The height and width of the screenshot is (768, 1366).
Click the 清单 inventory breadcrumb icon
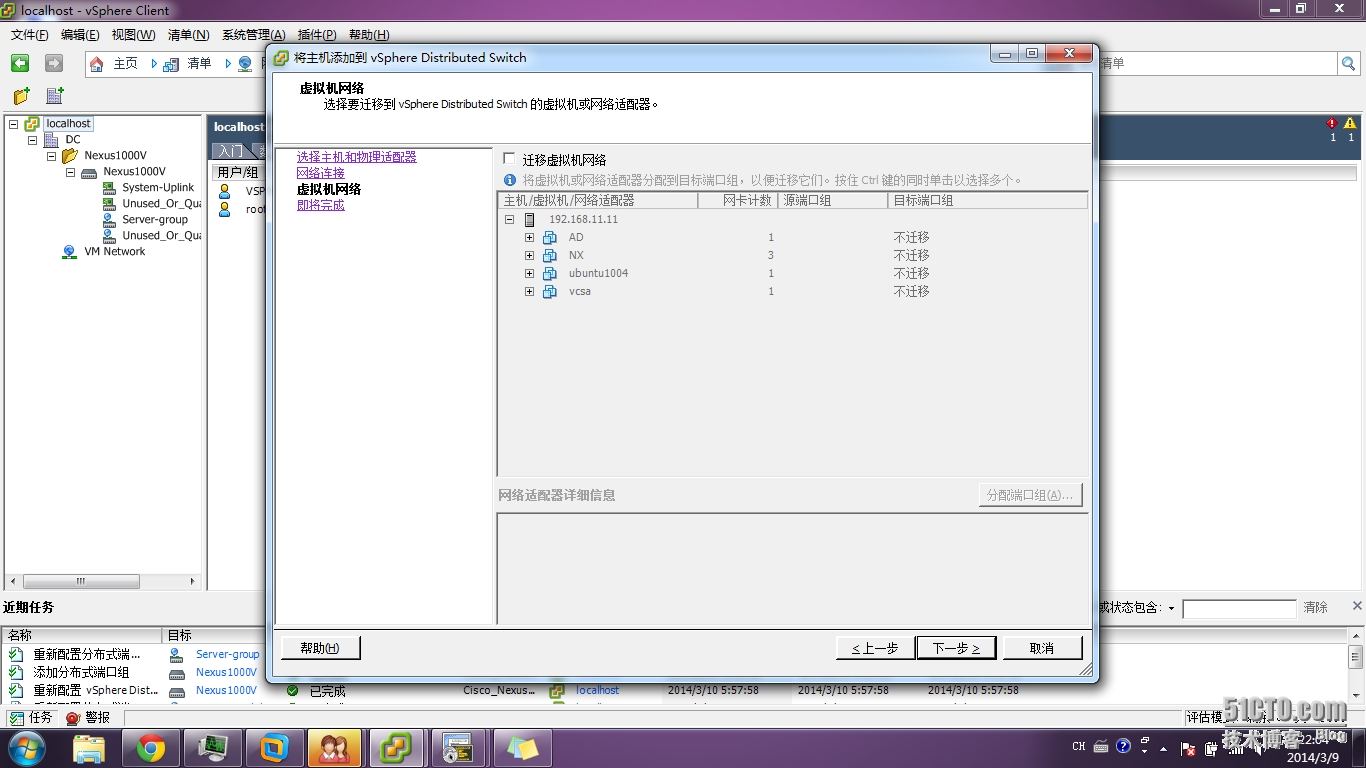[x=172, y=64]
